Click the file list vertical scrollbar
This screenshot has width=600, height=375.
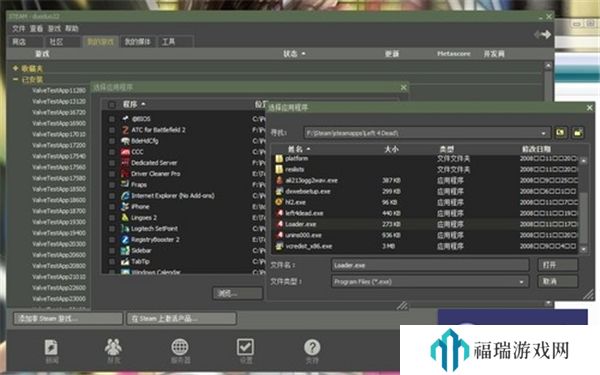(584, 205)
